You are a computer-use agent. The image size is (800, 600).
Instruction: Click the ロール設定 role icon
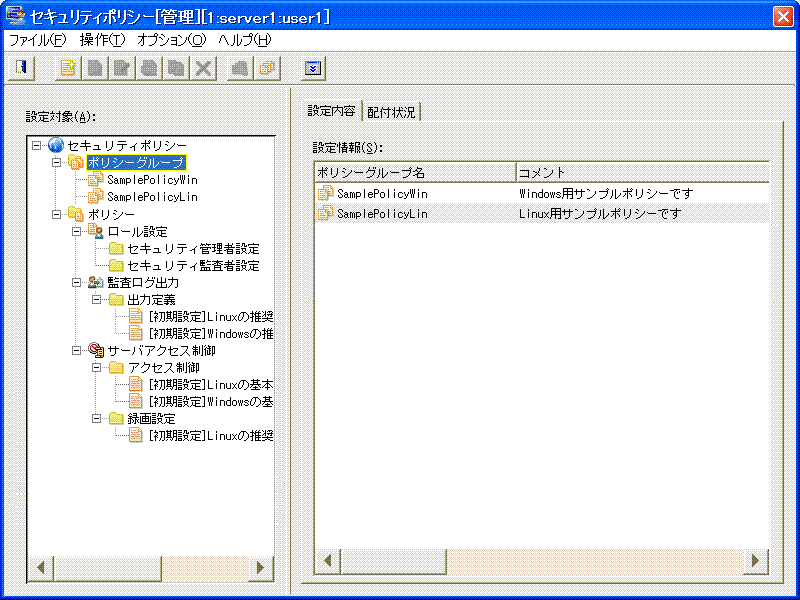(x=95, y=231)
